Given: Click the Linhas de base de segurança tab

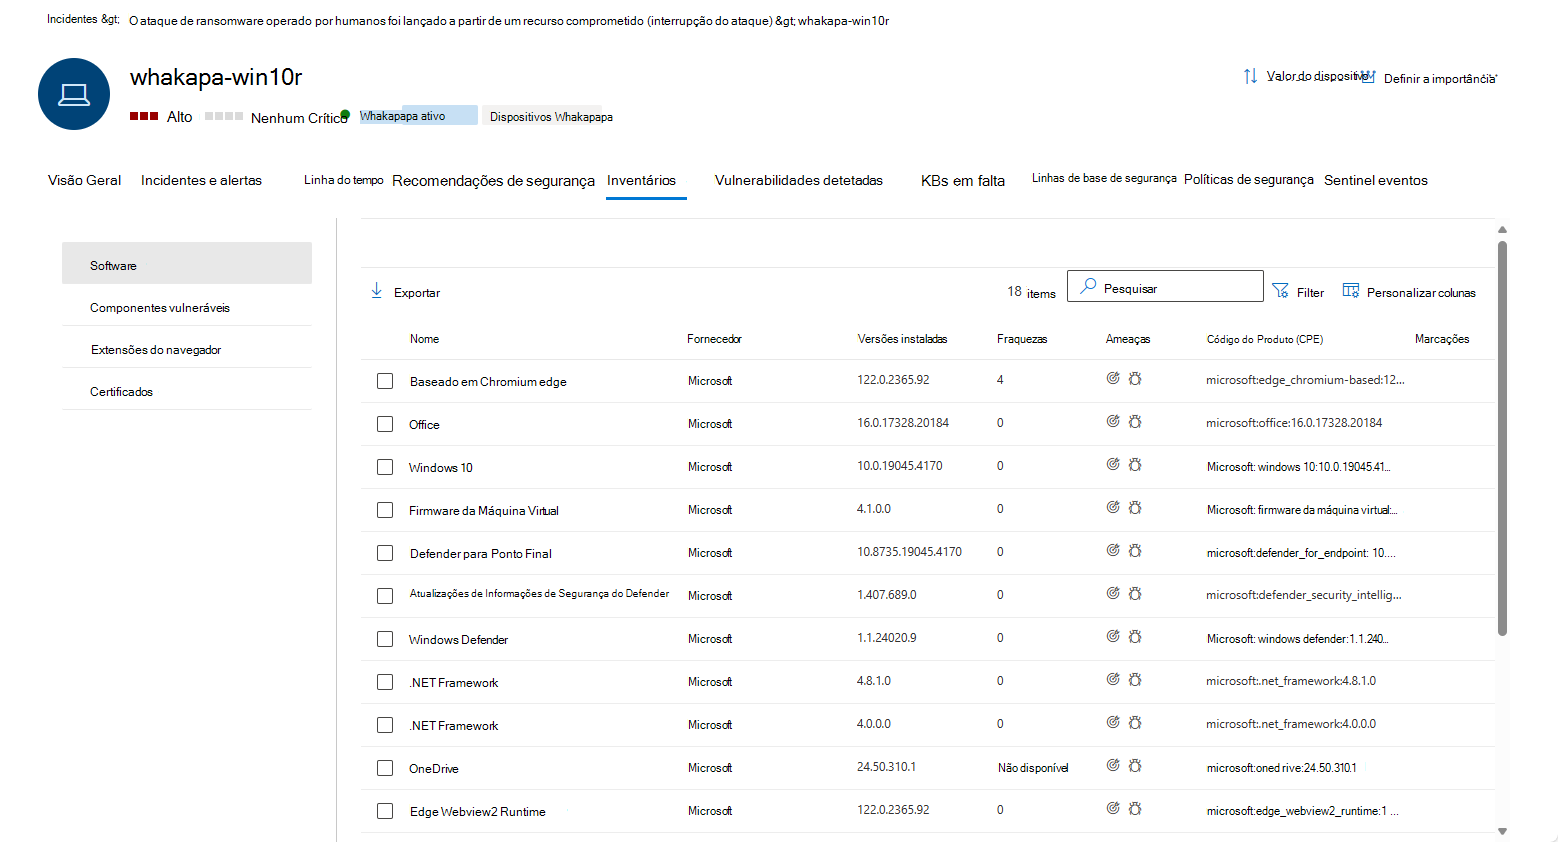Looking at the screenshot, I should point(1104,178).
